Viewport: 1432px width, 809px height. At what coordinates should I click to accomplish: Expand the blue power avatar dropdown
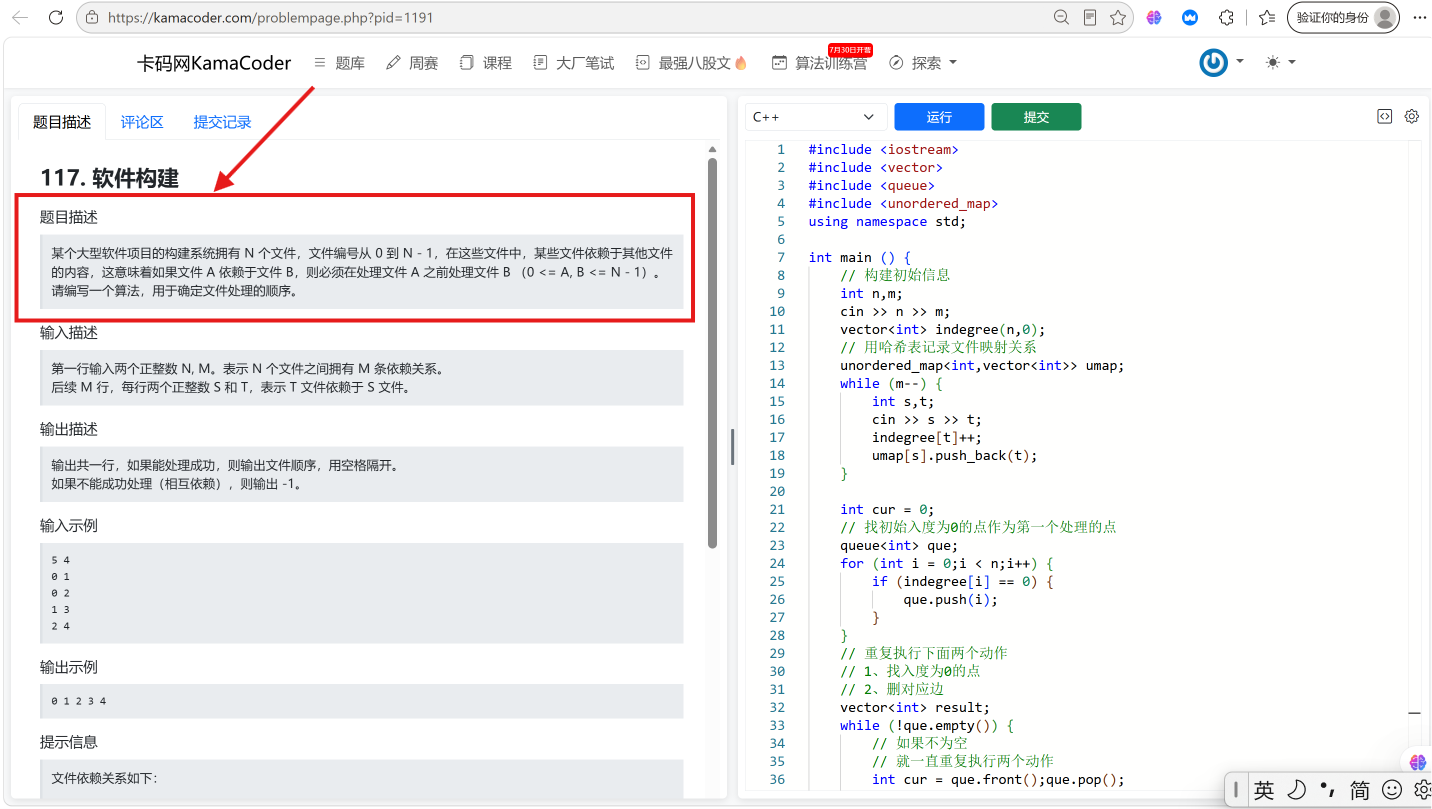tap(1222, 62)
